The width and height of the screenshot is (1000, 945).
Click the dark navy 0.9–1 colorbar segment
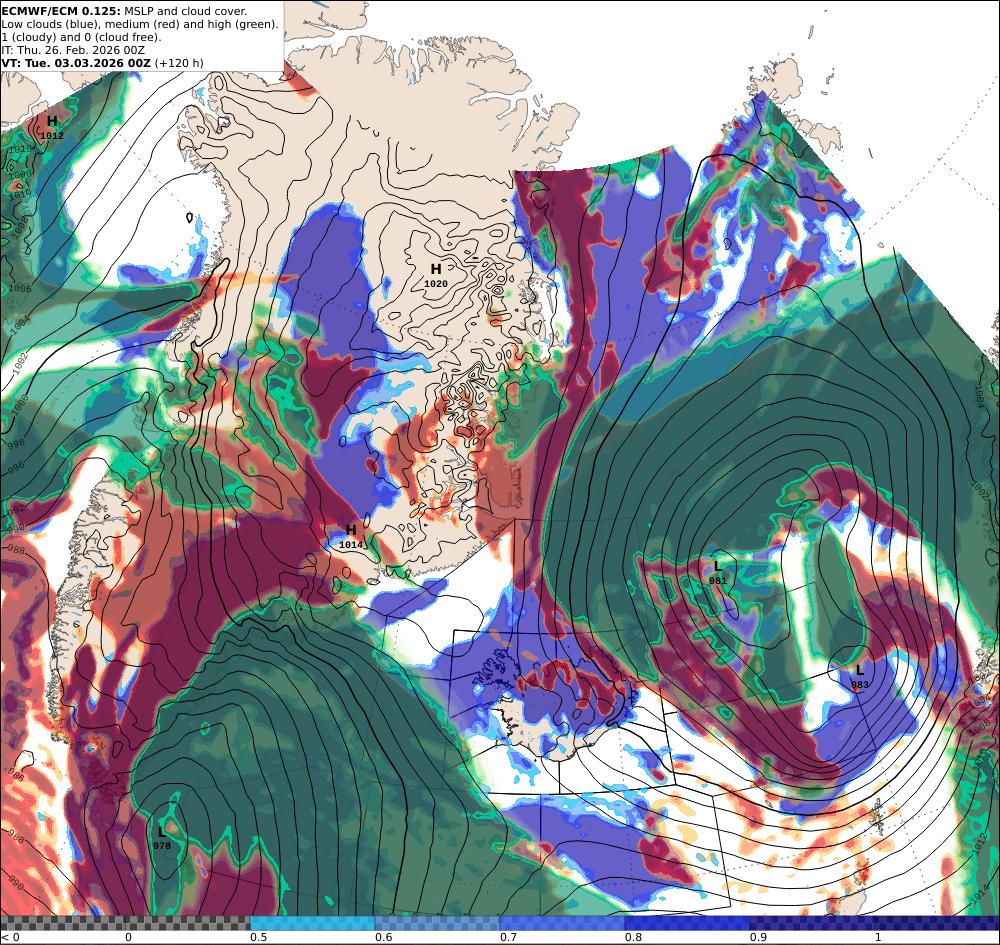pos(812,923)
